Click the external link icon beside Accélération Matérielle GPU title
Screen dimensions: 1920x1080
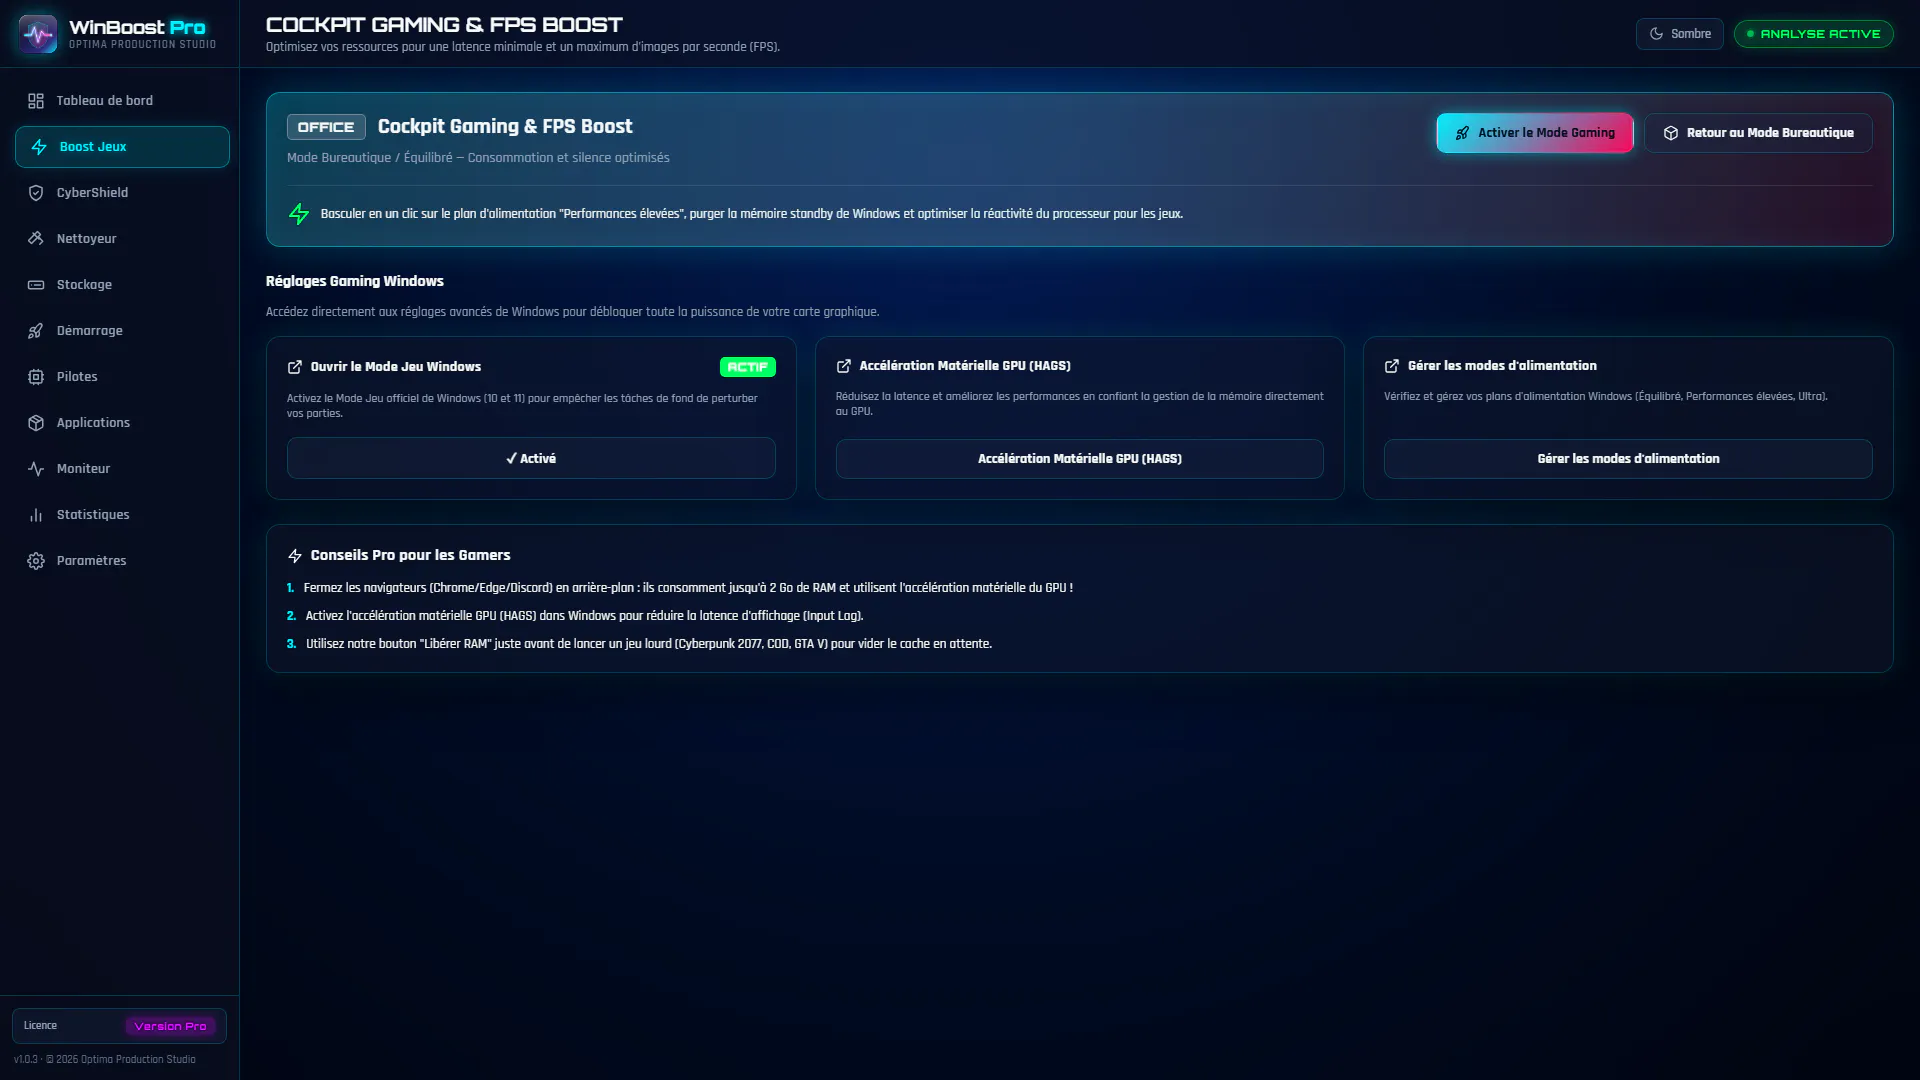(844, 366)
